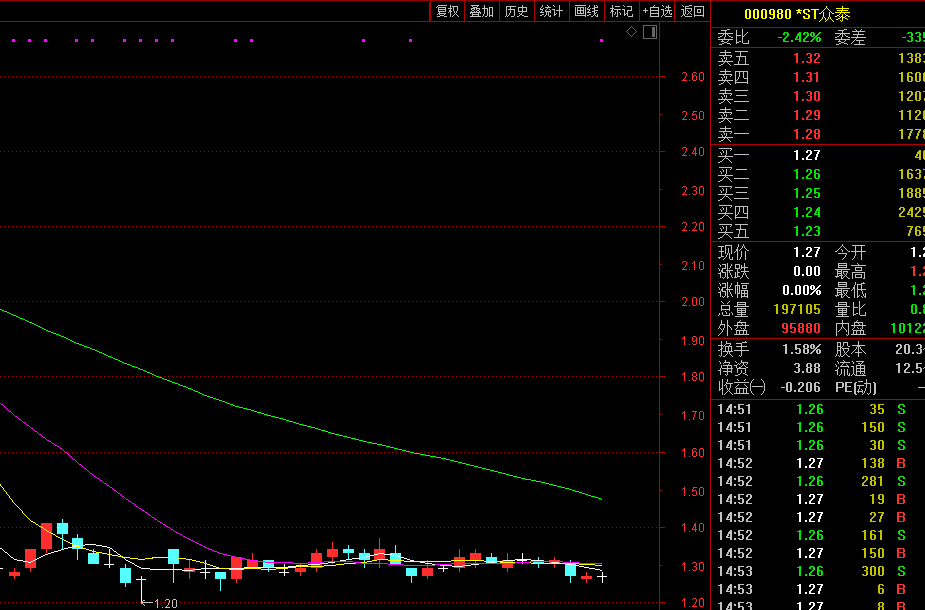This screenshot has width=925, height=610.
Task: Open the 复权 adjustment options
Action: tap(447, 11)
